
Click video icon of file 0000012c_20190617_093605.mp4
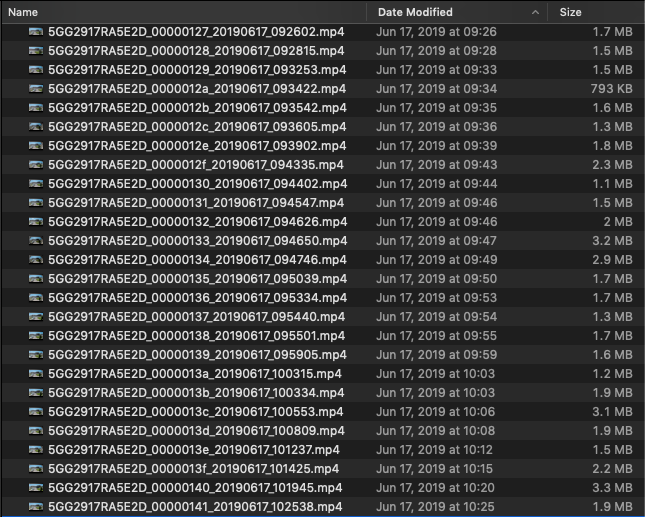36,127
